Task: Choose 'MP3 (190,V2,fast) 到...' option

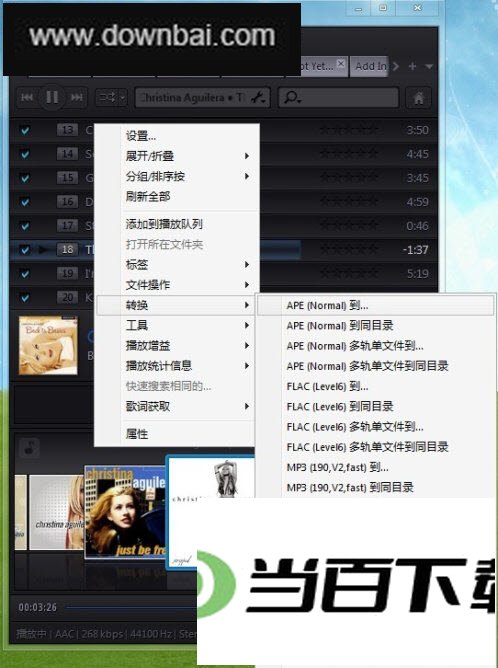Action: (x=376, y=467)
